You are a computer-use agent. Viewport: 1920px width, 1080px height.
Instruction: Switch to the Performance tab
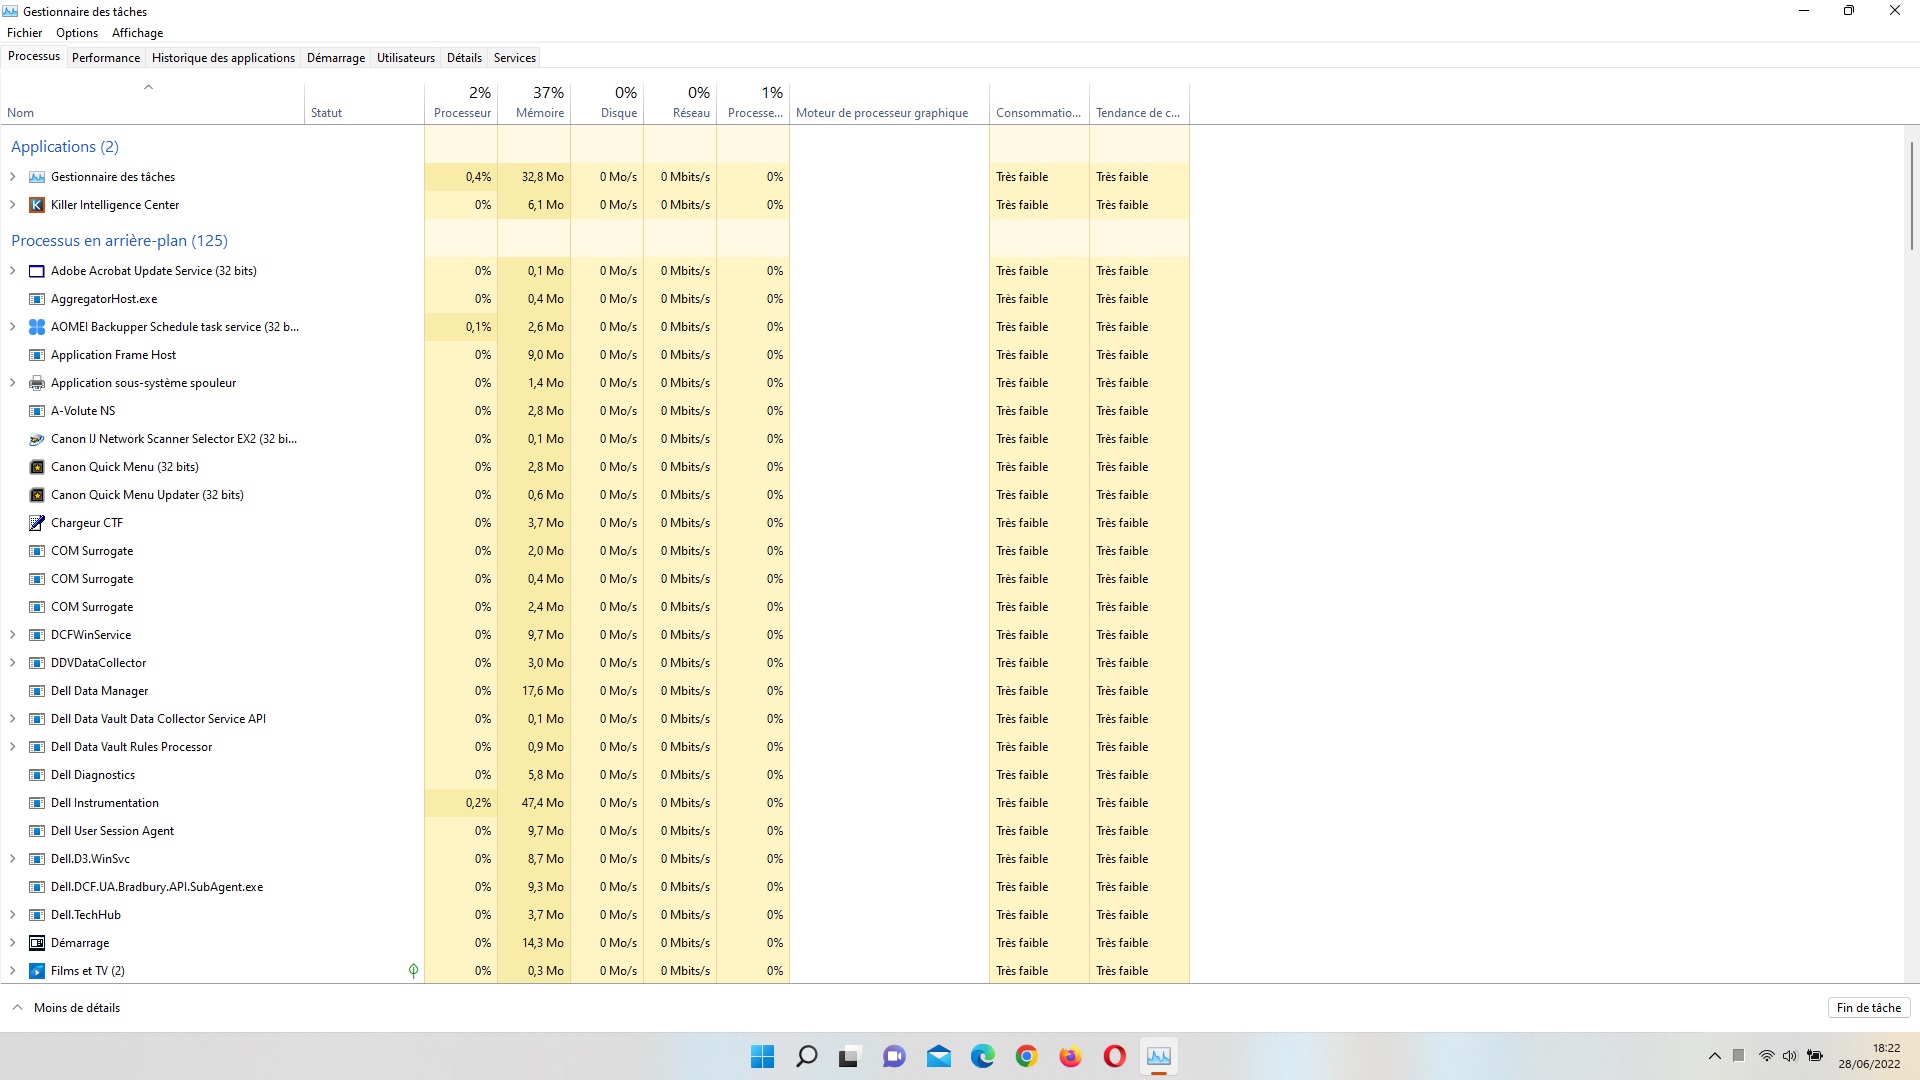(106, 58)
